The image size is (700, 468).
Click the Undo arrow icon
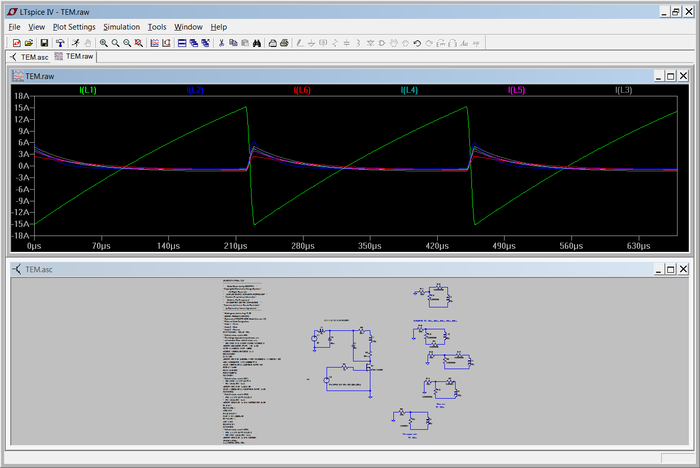(x=417, y=43)
